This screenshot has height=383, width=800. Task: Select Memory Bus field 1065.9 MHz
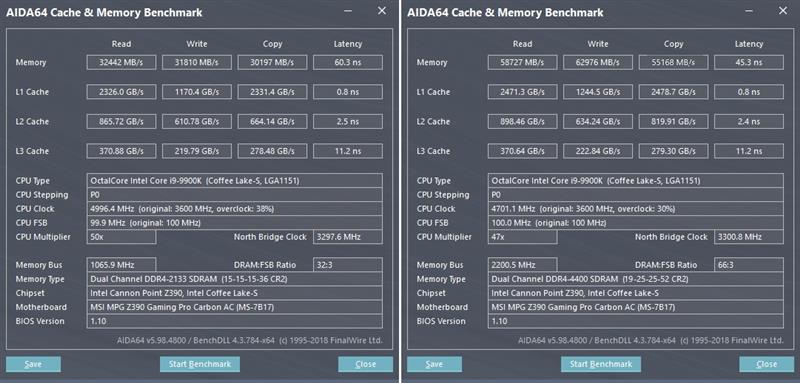tap(121, 265)
